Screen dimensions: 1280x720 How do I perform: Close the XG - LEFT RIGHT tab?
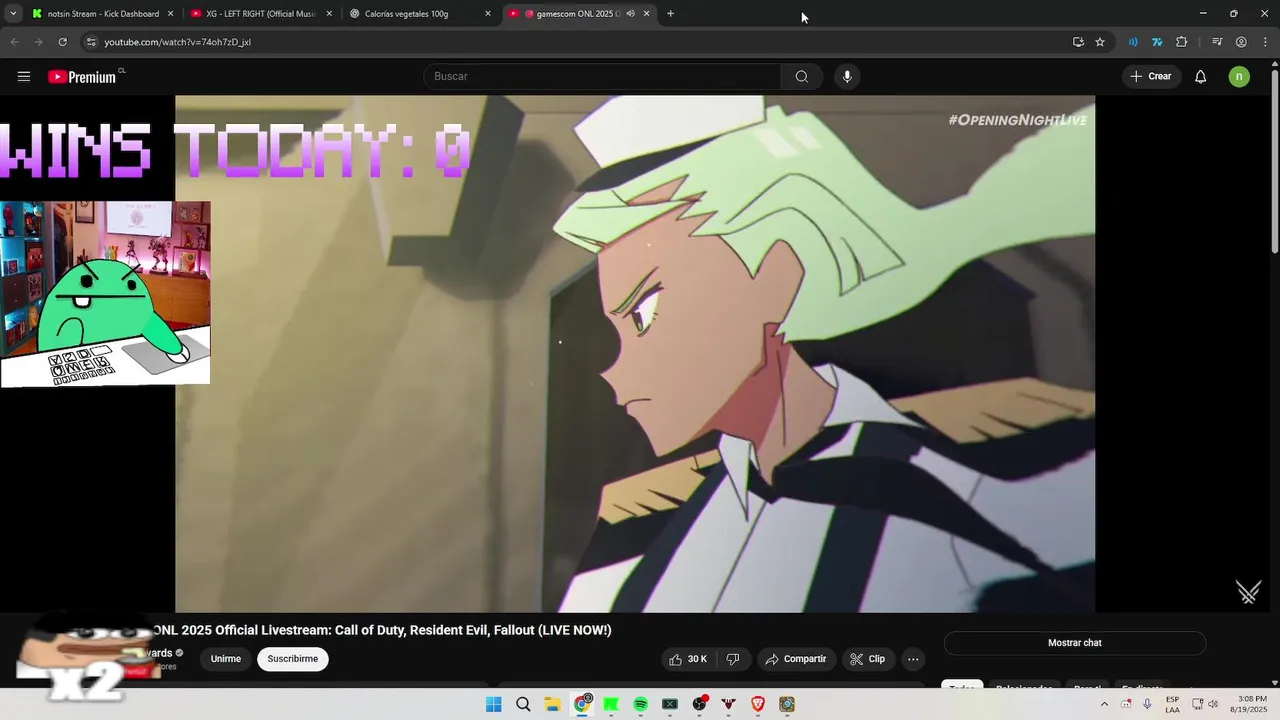tap(329, 13)
